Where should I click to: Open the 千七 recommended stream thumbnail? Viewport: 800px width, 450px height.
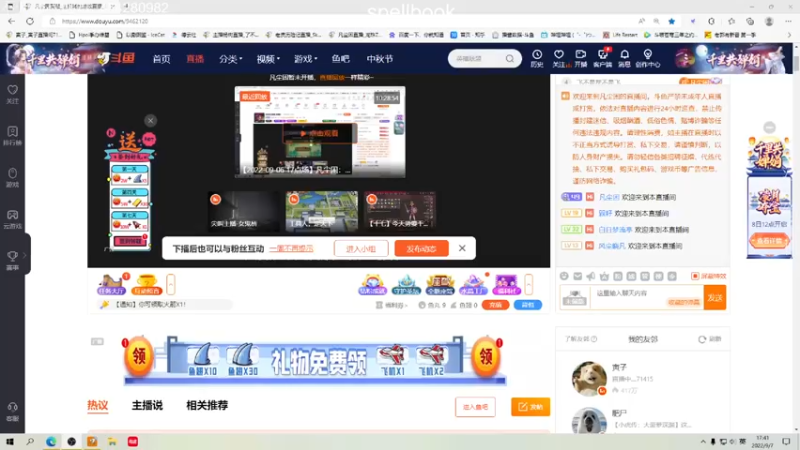click(x=400, y=211)
